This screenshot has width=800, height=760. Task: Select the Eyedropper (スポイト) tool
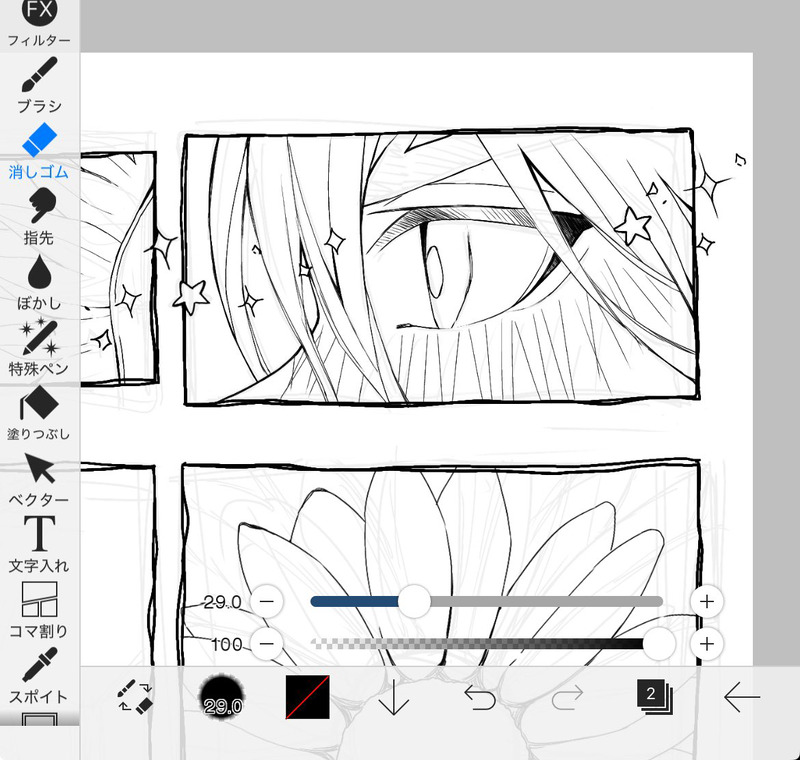[x=39, y=675]
